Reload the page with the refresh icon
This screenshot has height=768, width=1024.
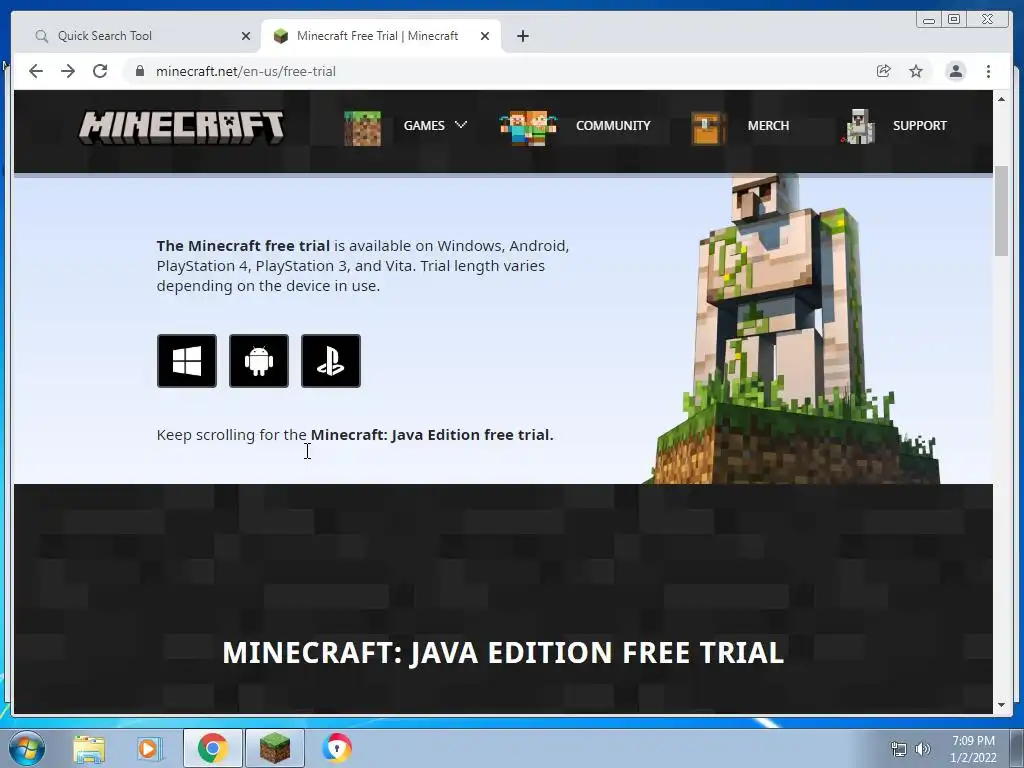100,71
